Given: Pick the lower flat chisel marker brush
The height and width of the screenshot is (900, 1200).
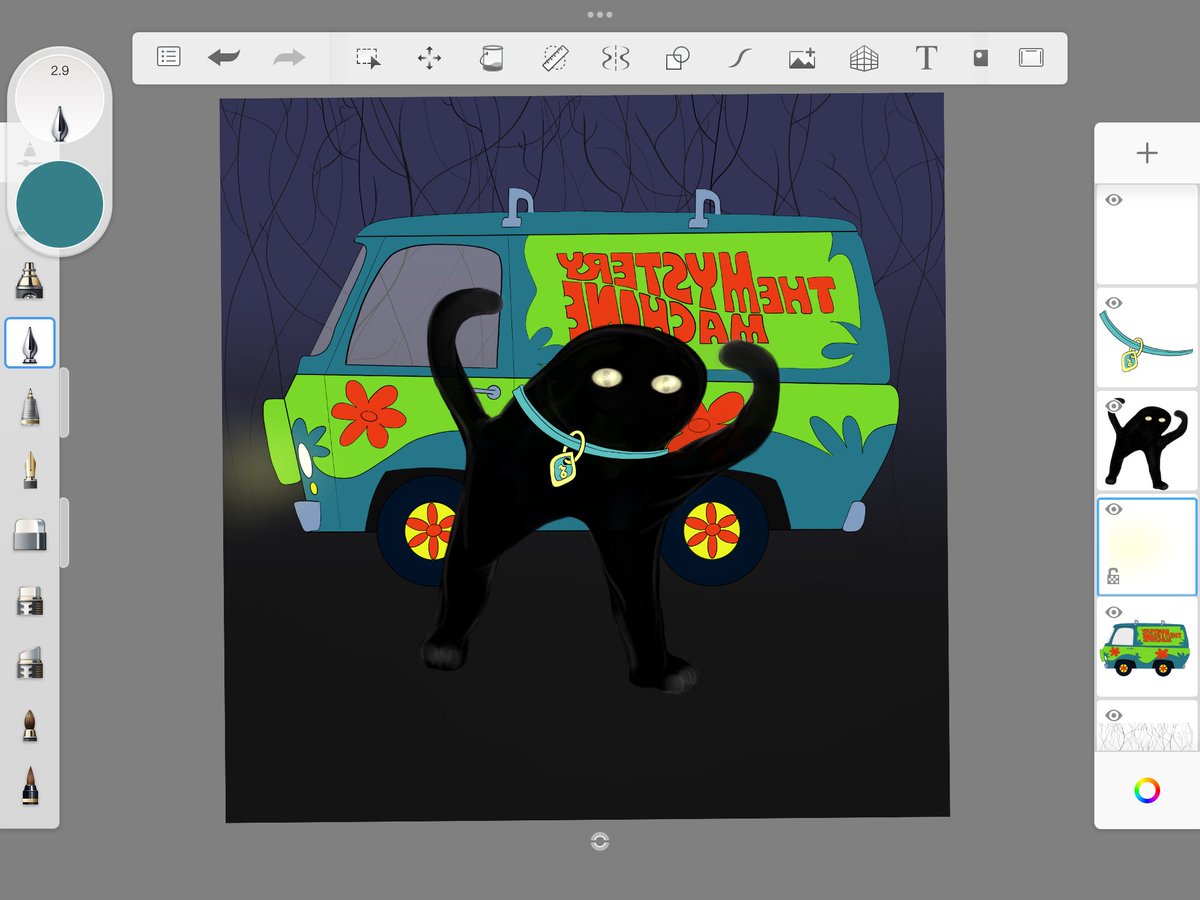Looking at the screenshot, I should [x=30, y=663].
